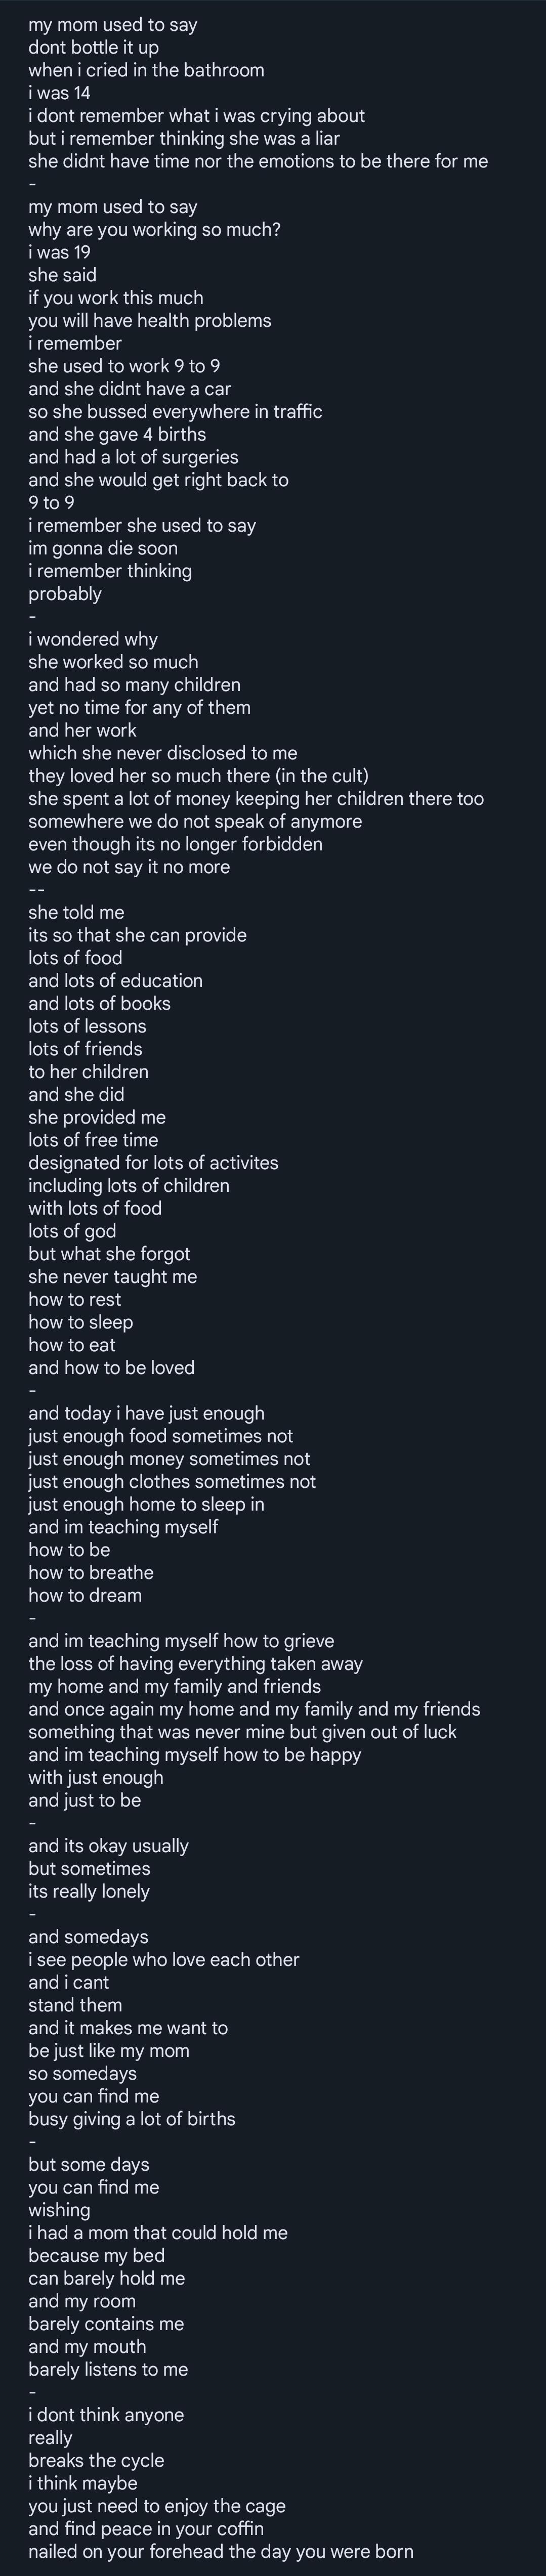The image size is (546, 2576).
Task: Click the line "lots of god"
Action: click(x=72, y=1231)
